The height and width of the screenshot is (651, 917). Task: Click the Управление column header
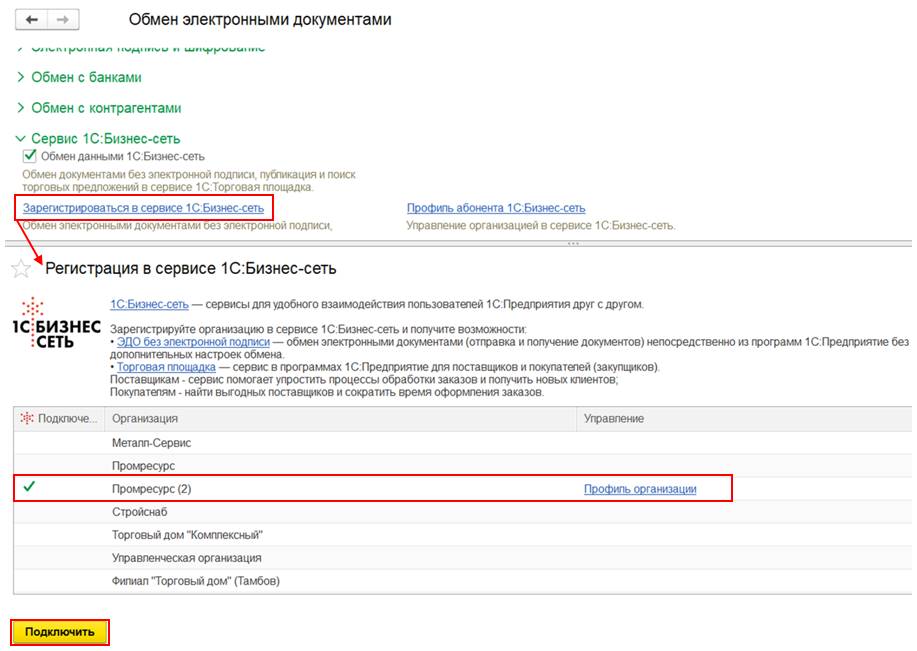tap(614, 418)
